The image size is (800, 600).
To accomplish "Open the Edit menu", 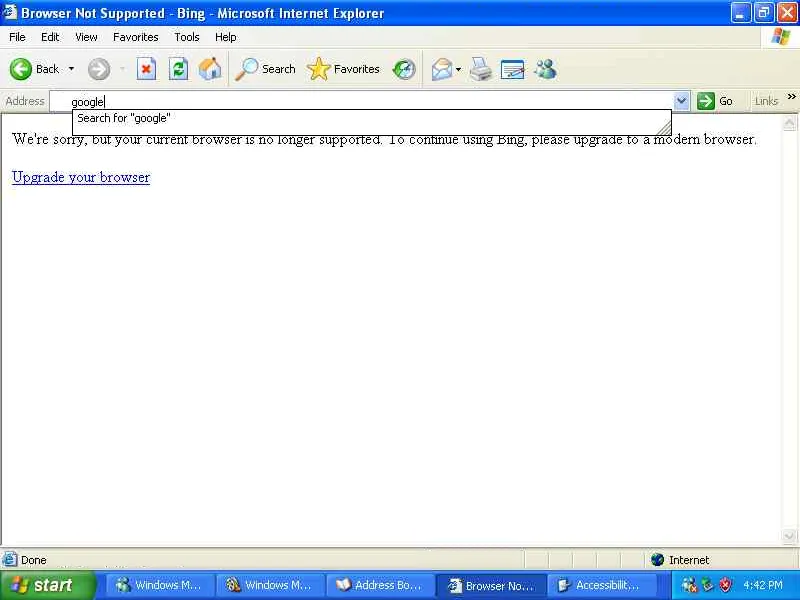I will click(50, 37).
